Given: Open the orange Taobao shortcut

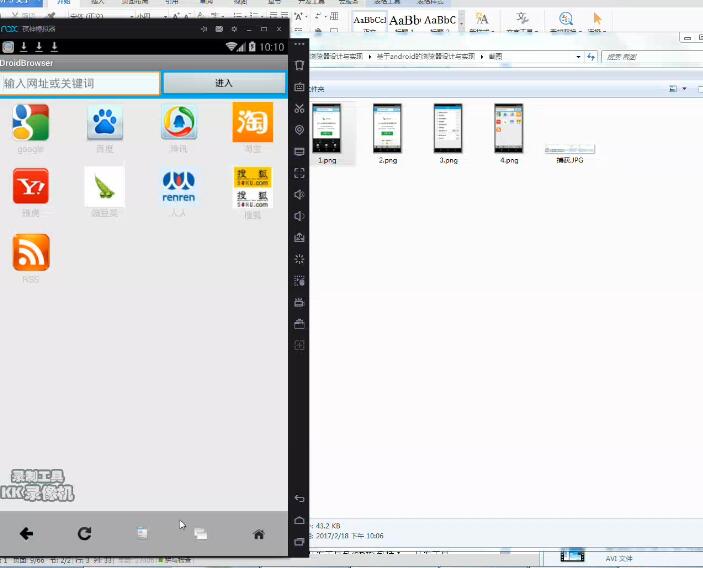Looking at the screenshot, I should (252, 122).
